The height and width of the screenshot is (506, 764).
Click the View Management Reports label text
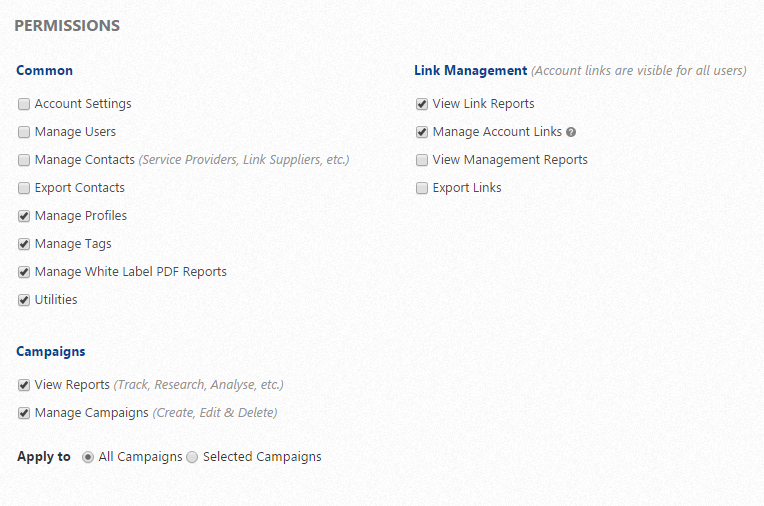point(510,160)
